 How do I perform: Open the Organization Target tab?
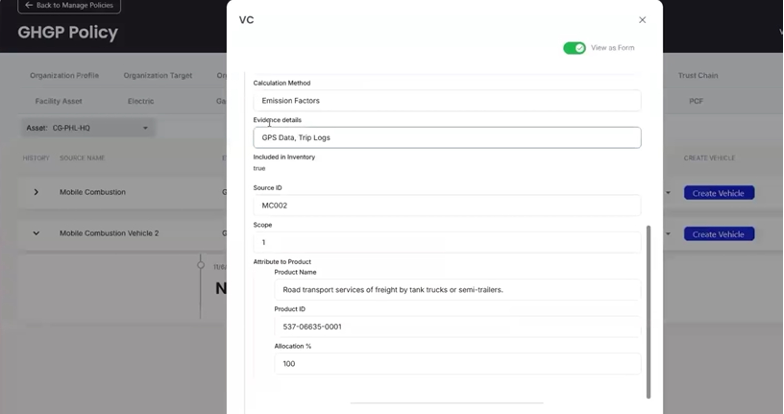coord(158,76)
